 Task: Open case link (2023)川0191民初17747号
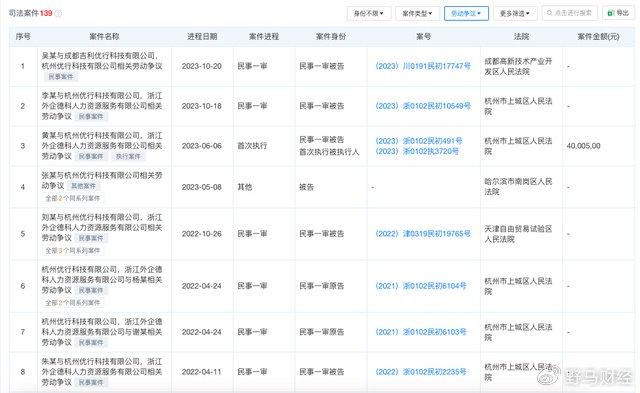tap(423, 66)
